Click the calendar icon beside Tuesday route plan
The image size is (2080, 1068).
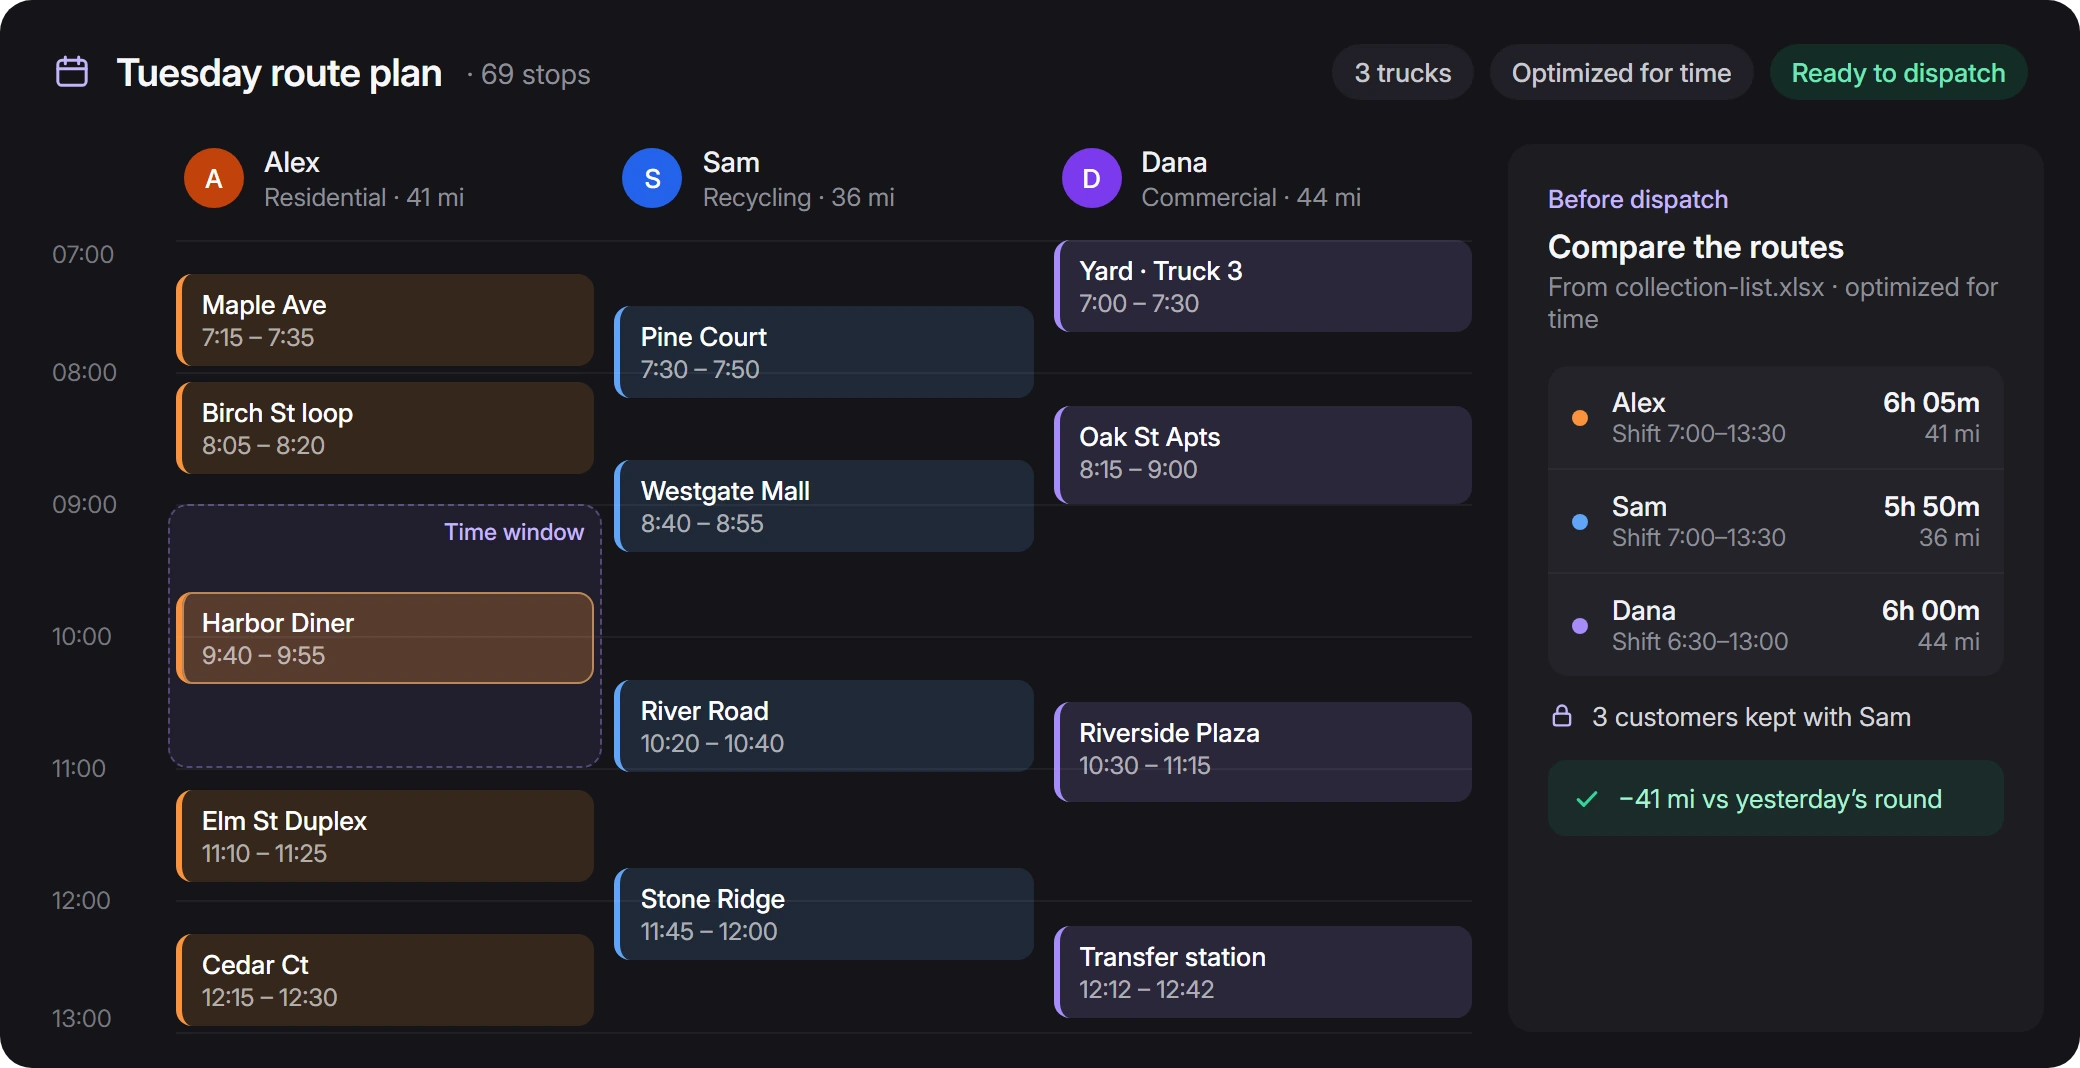point(72,72)
